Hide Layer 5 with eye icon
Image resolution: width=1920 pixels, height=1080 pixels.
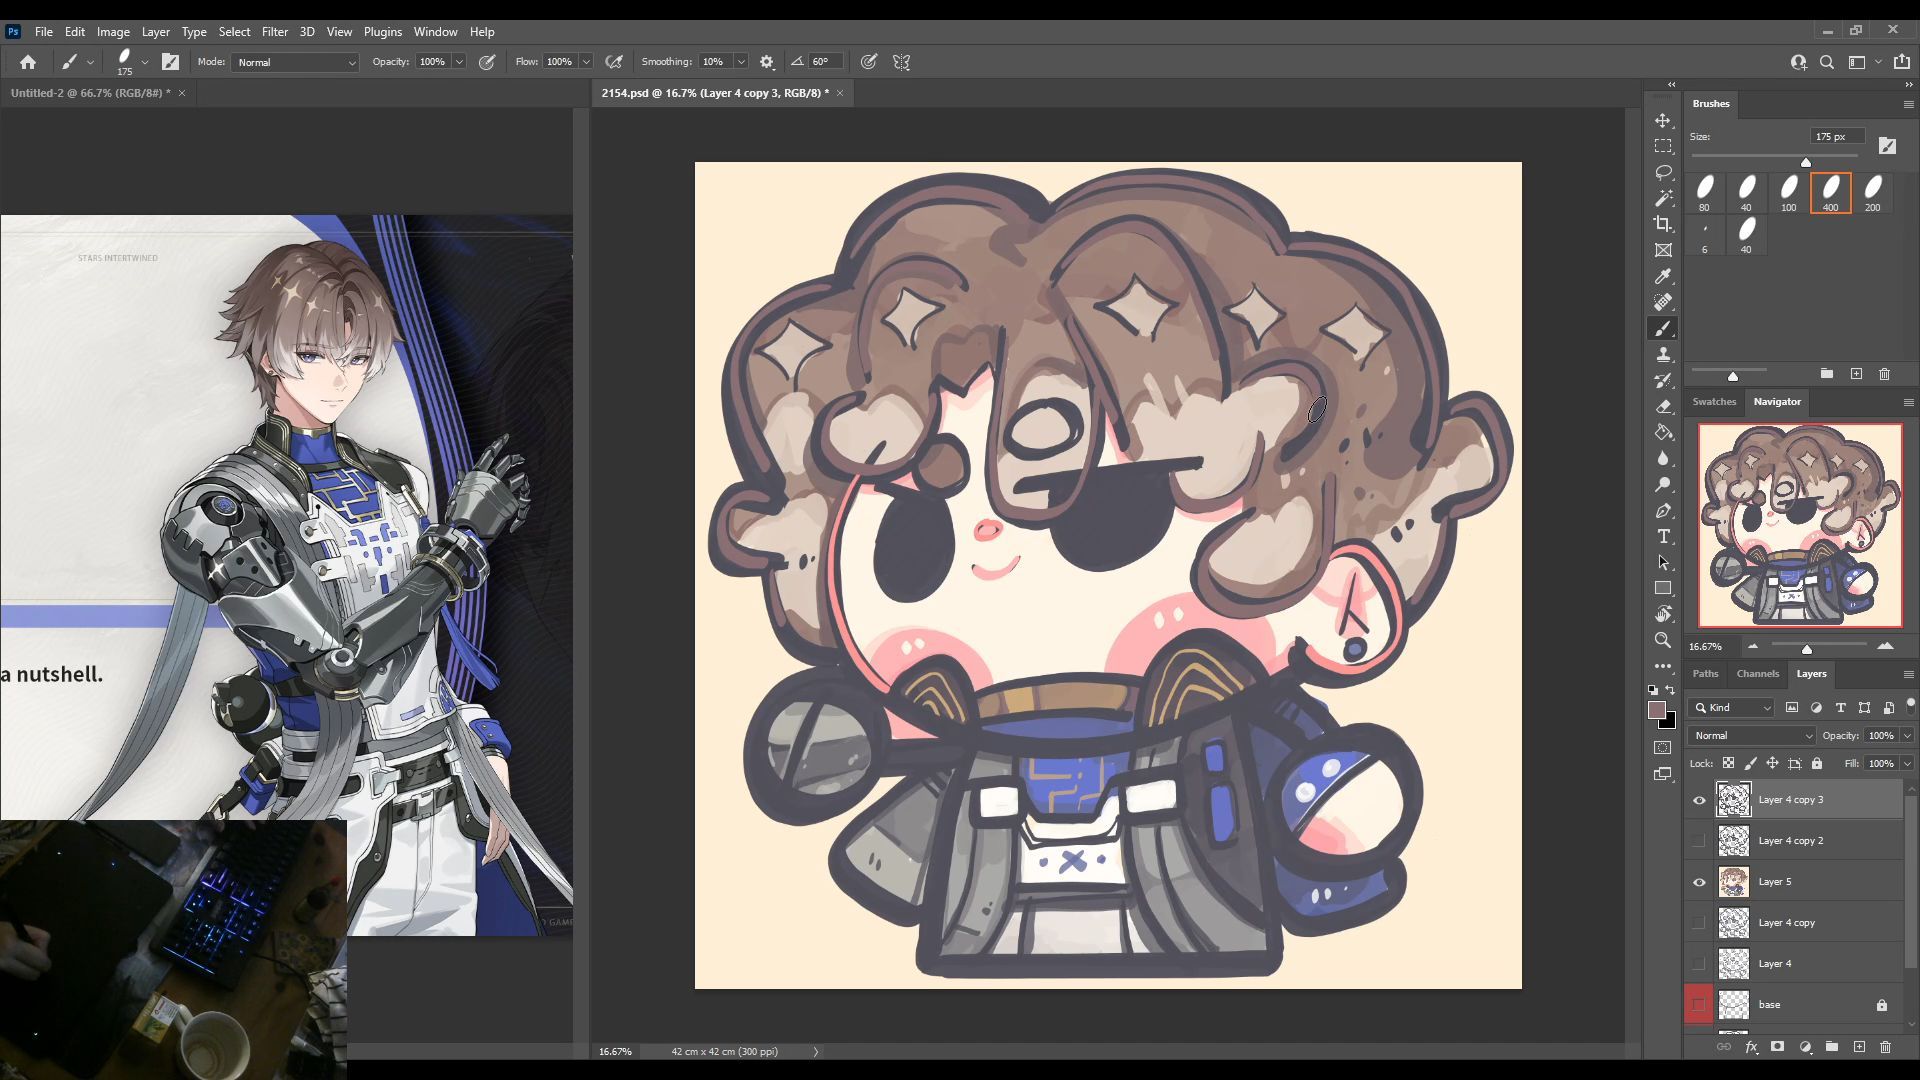coord(1699,882)
